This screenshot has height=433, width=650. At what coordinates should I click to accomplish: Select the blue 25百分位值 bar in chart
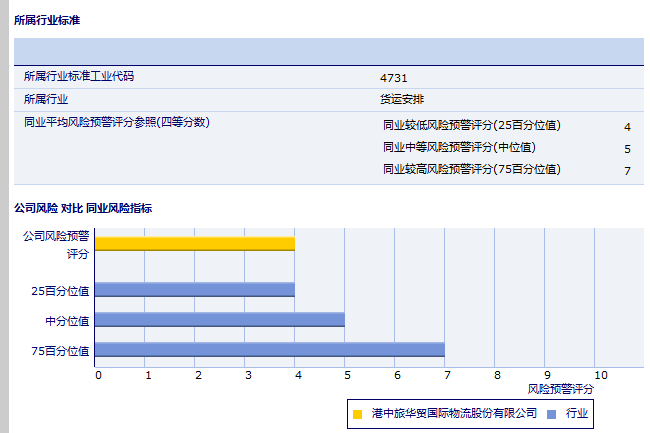[x=195, y=290]
